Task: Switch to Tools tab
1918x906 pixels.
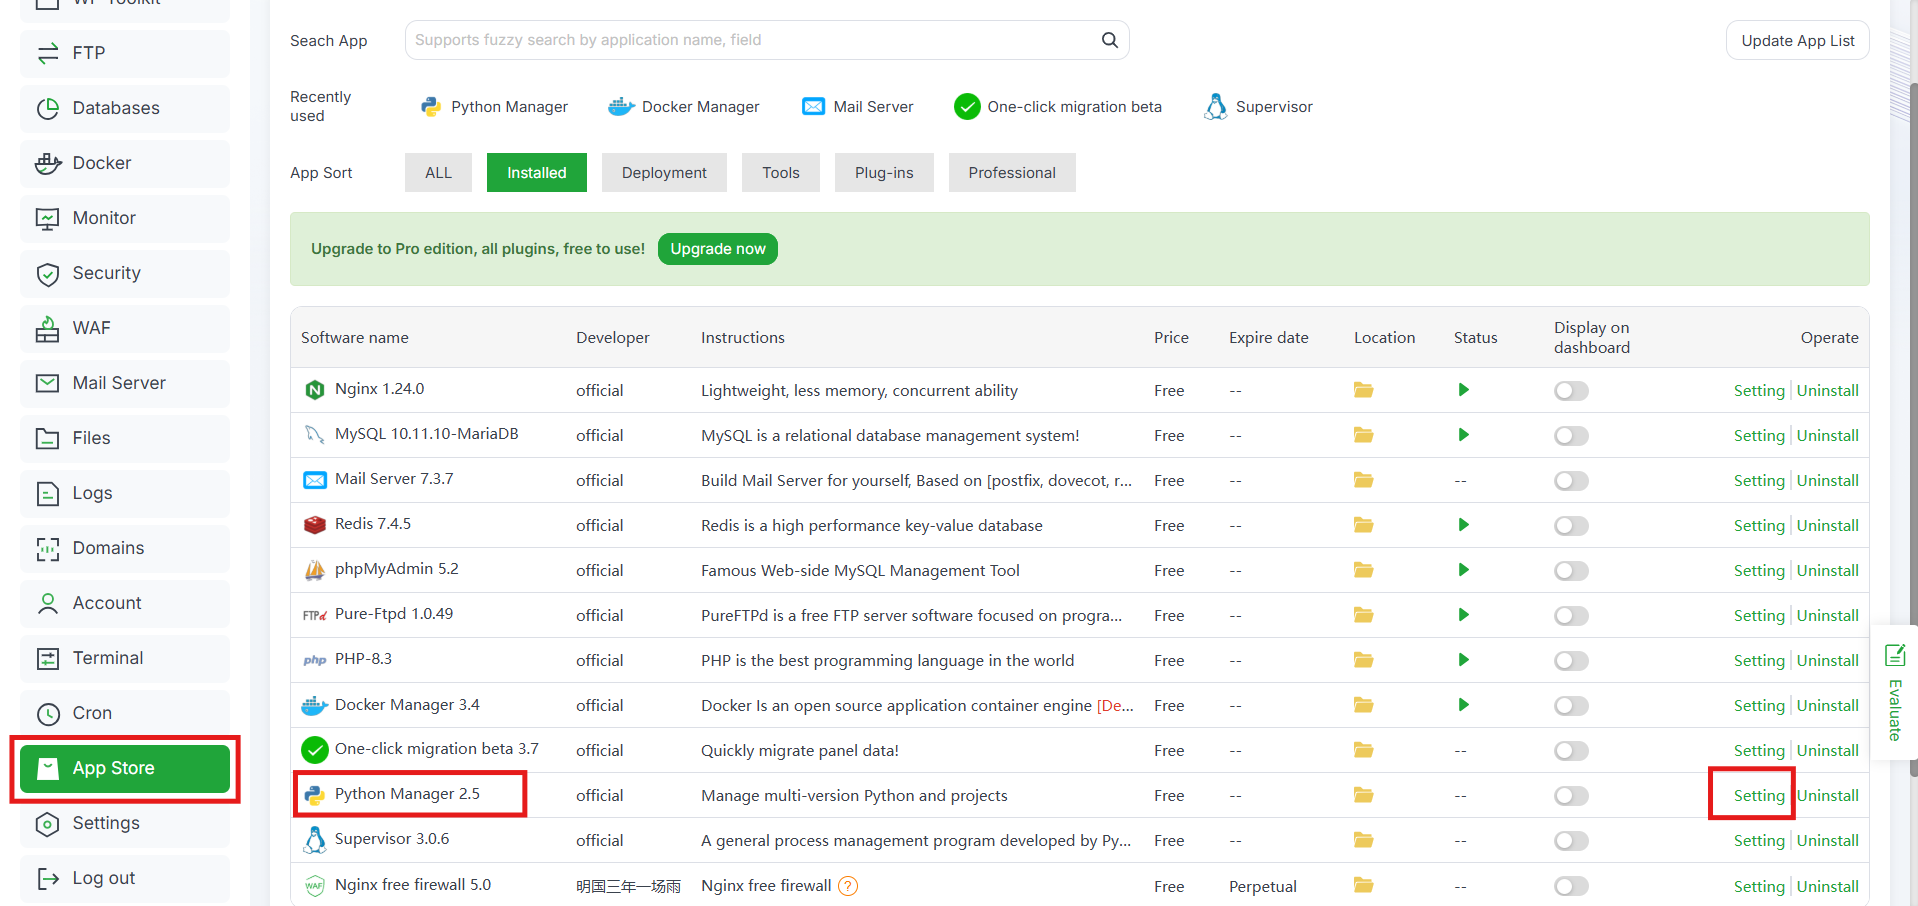Action: 781,173
